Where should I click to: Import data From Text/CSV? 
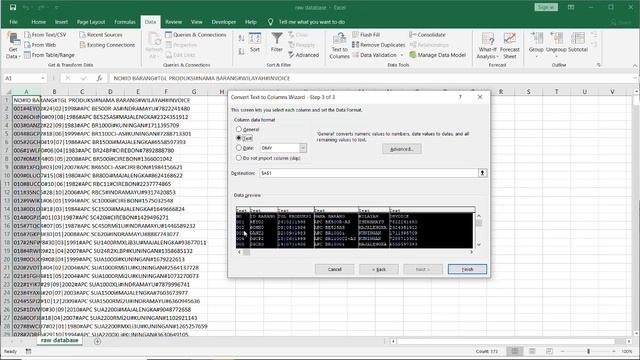pos(45,35)
